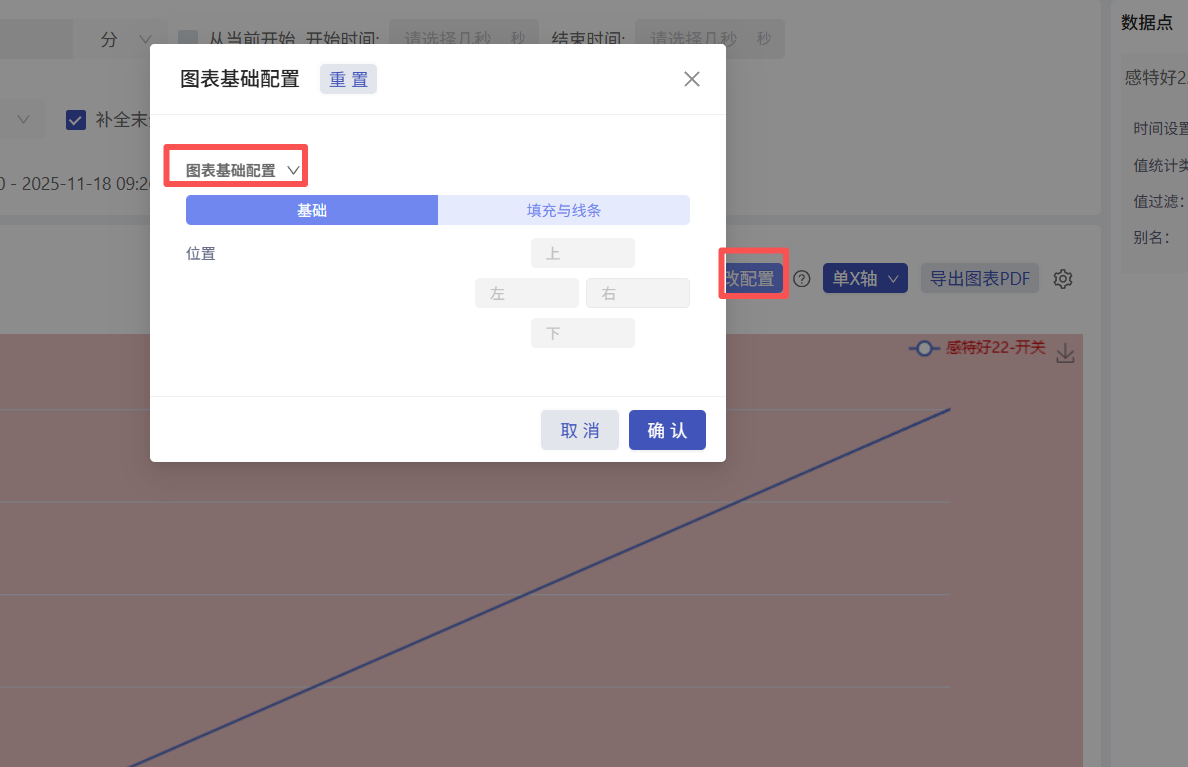This screenshot has width=1188, height=767.
Task: Focus the 左 position input field
Action: pos(527,293)
